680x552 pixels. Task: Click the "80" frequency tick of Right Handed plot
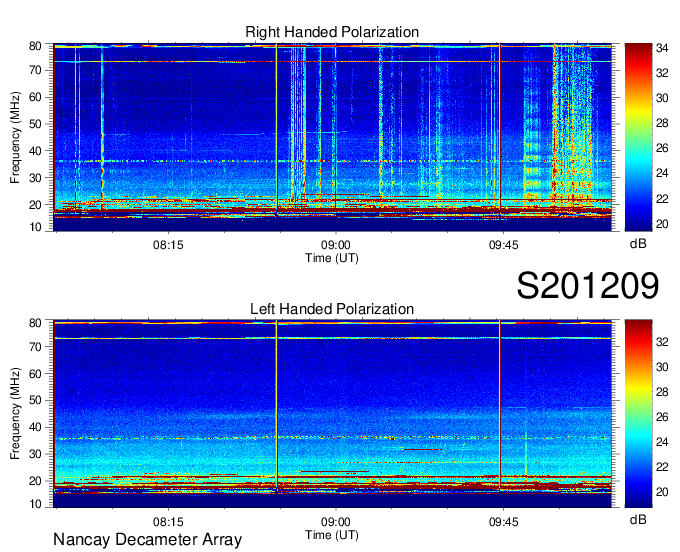tap(35, 46)
